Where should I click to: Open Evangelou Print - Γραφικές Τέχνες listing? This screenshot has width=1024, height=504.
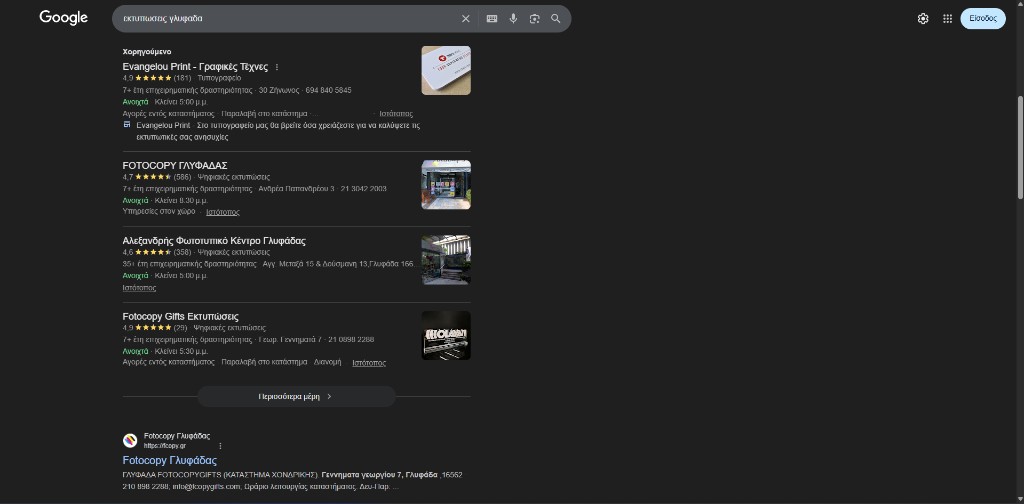coord(195,67)
